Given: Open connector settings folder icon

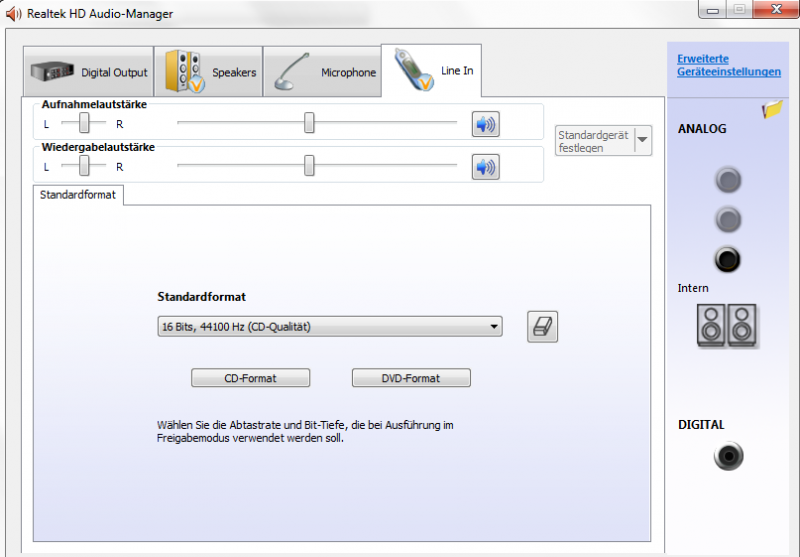Looking at the screenshot, I should [772, 109].
